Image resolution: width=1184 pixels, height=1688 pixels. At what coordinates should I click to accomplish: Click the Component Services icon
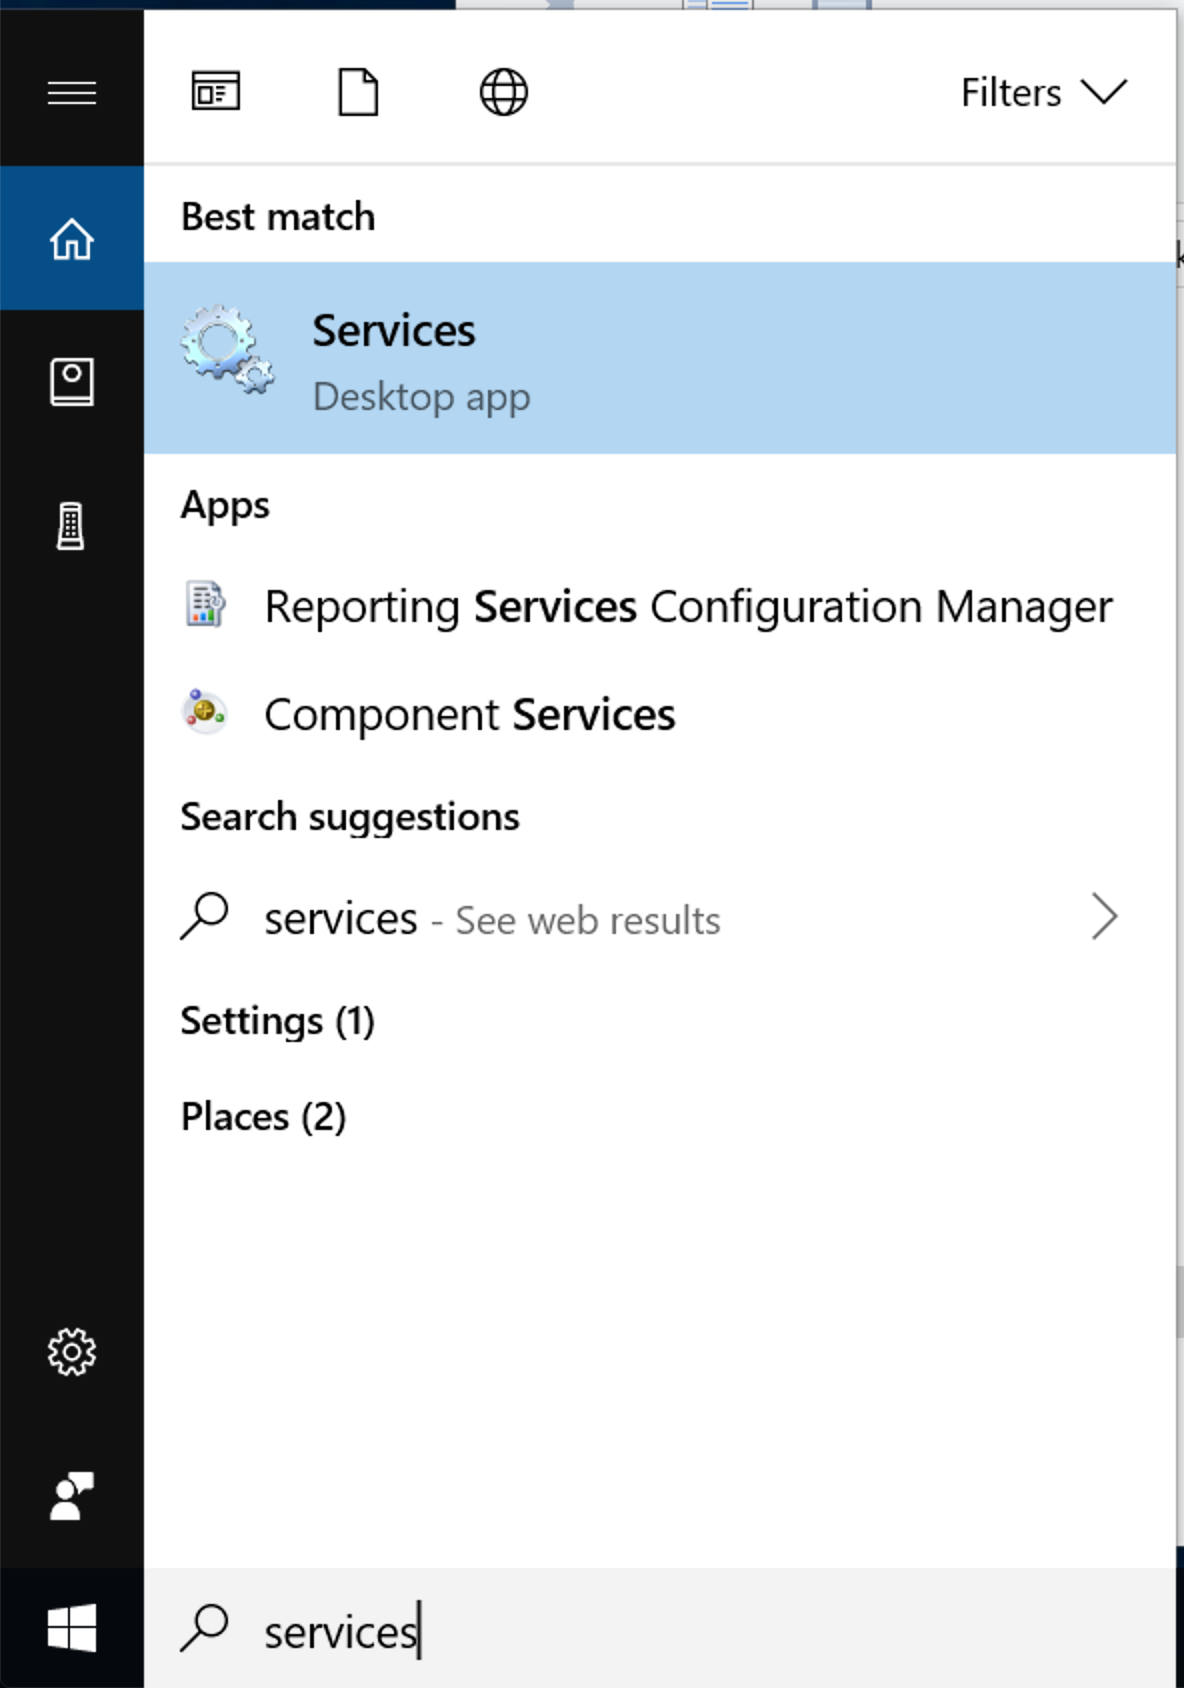click(205, 713)
